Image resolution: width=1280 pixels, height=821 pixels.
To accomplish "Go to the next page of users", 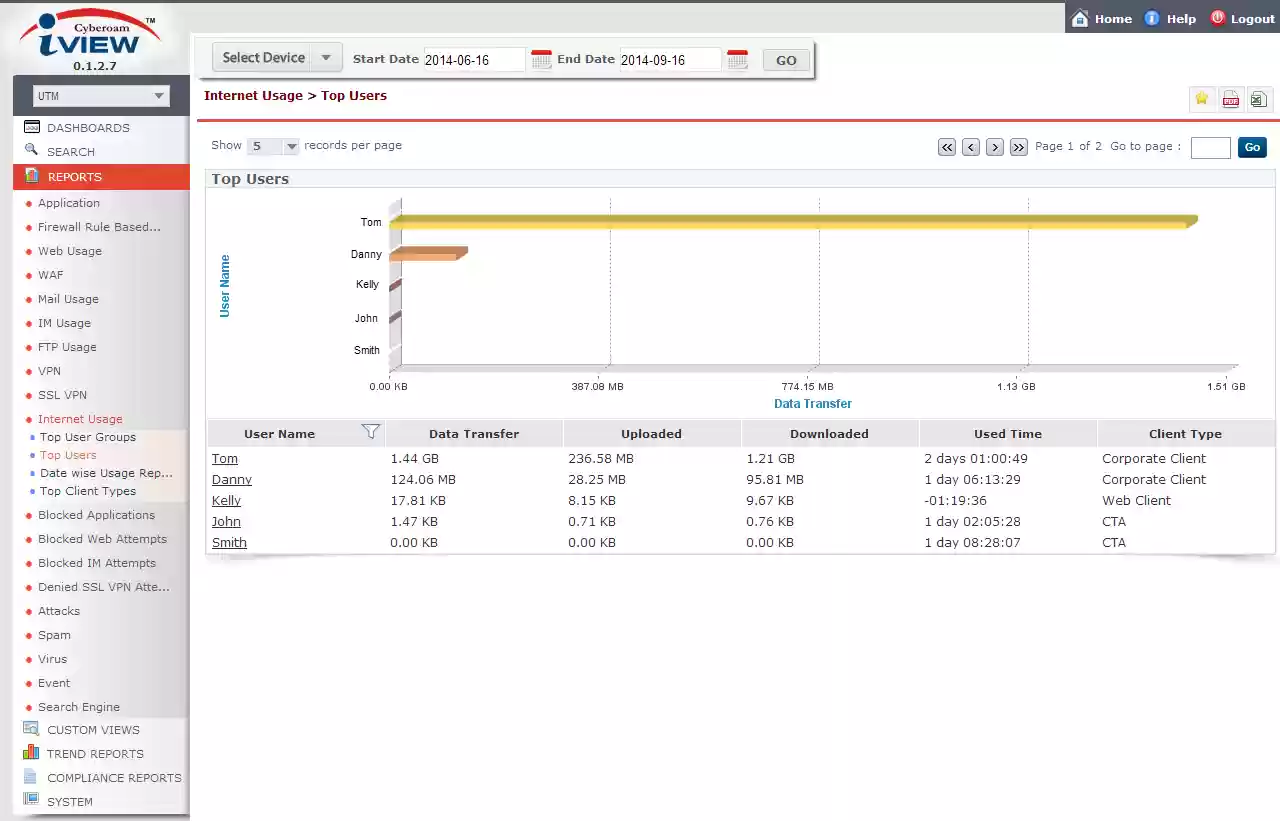I will [x=994, y=146].
